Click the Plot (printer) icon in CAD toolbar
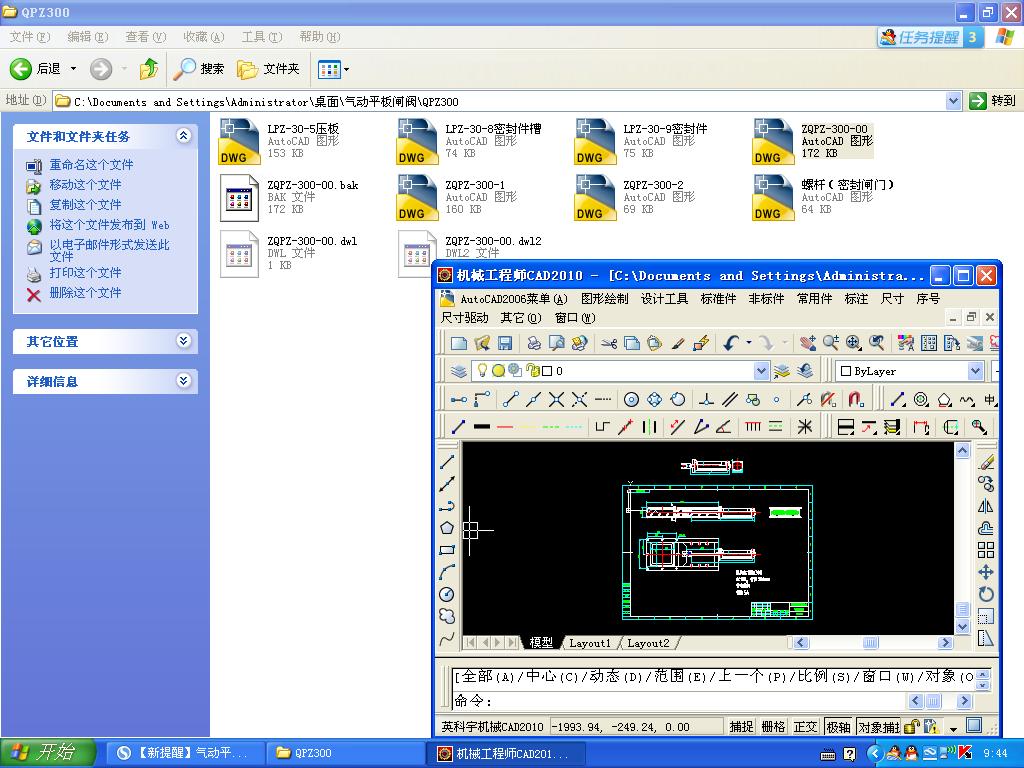 click(534, 343)
